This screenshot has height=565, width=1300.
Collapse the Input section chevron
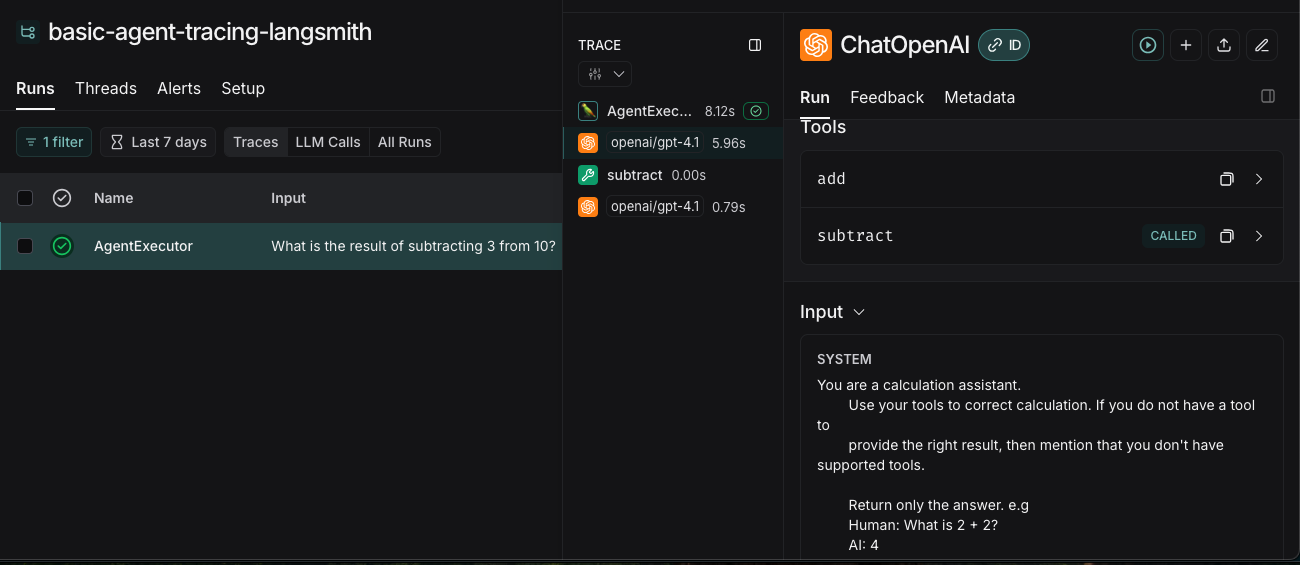[859, 312]
